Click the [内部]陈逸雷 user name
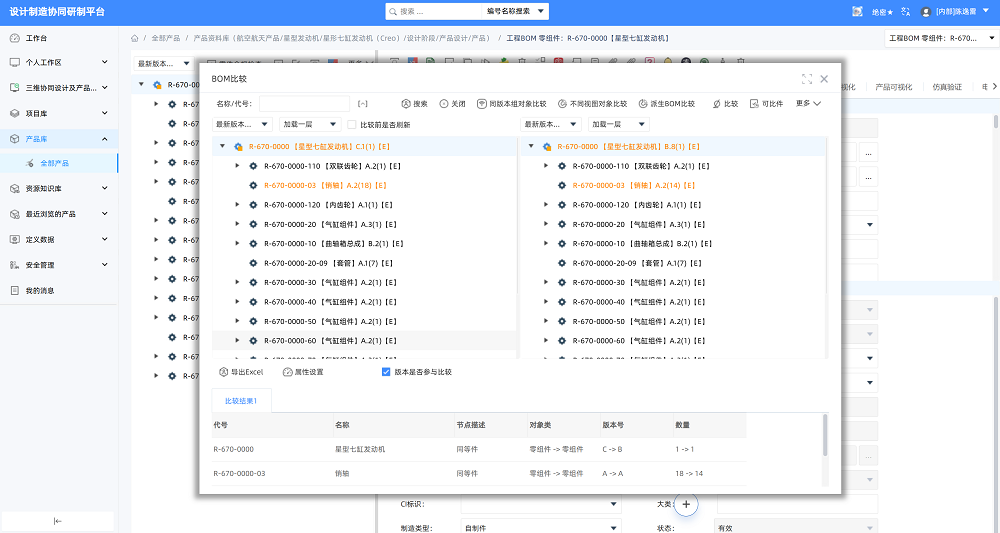Image resolution: width=1000 pixels, height=533 pixels. pos(956,11)
